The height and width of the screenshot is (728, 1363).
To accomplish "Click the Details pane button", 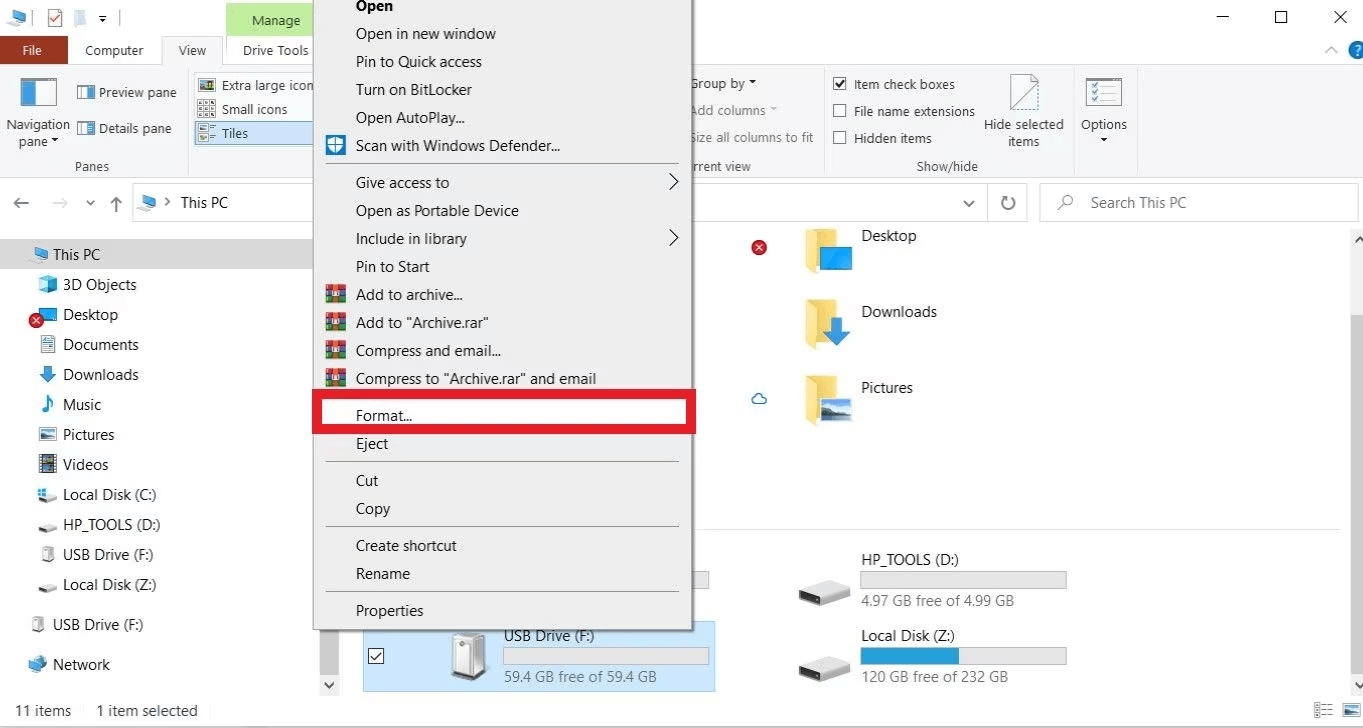I will (x=124, y=129).
